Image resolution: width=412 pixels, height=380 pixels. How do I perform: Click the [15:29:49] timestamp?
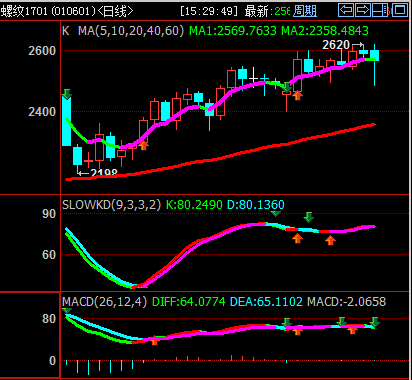209,11
